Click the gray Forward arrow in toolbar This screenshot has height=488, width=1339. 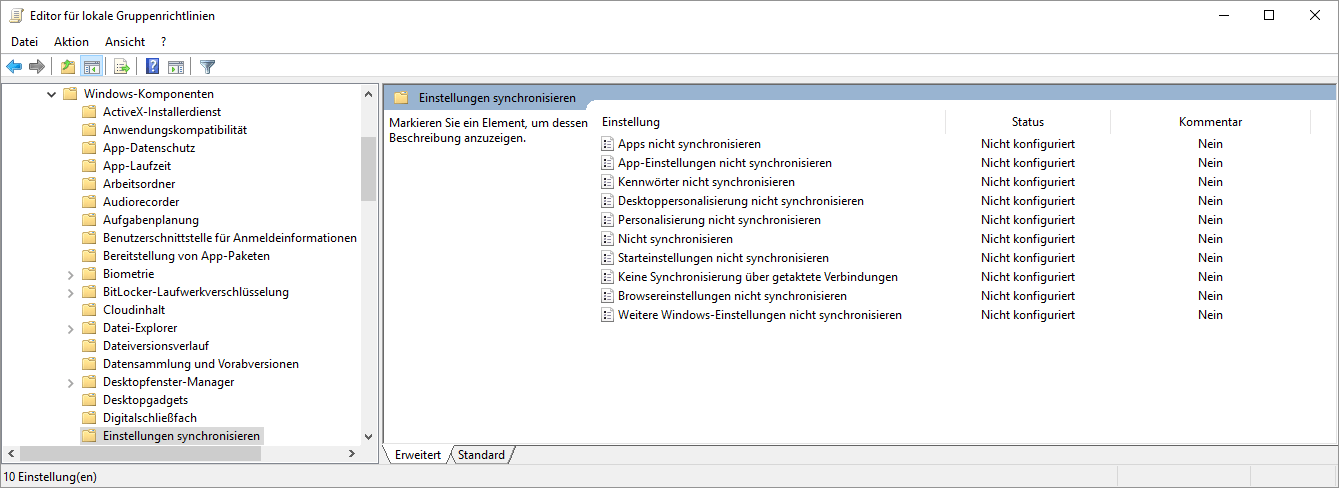click(37, 67)
